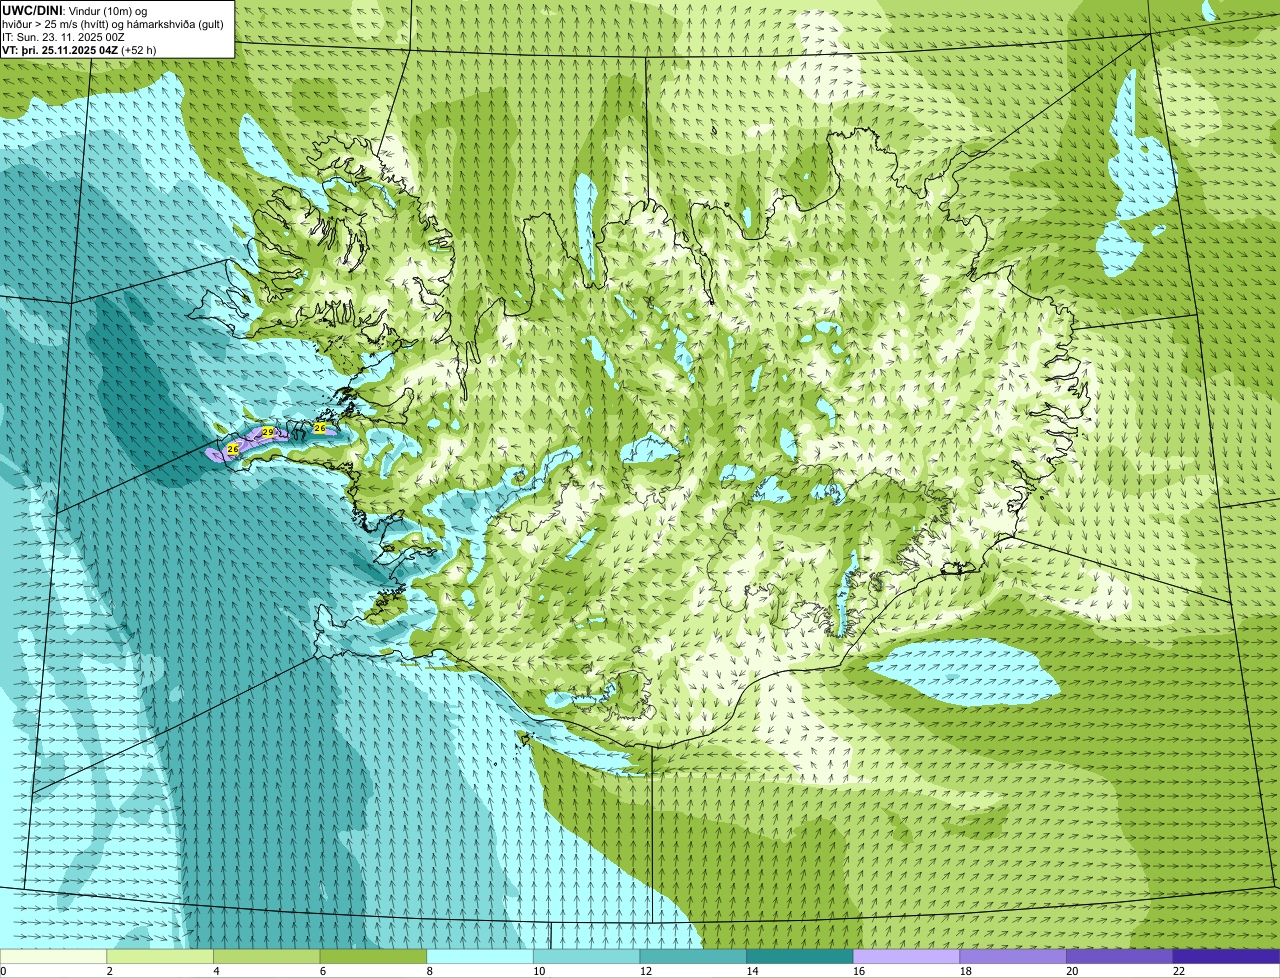Click the 6–8 m/s olive green legend segment
1280x978 pixels.
click(373, 956)
